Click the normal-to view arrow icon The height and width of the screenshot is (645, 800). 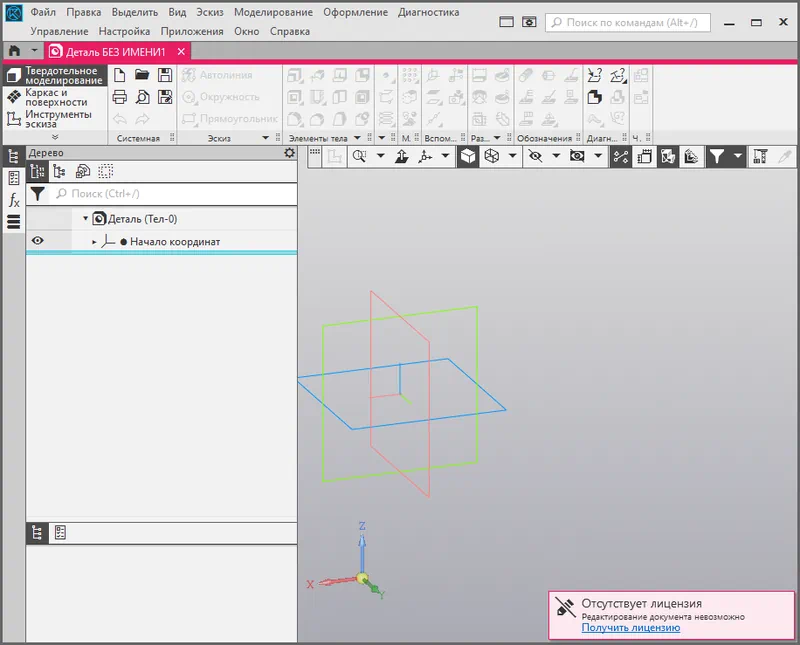(402, 157)
